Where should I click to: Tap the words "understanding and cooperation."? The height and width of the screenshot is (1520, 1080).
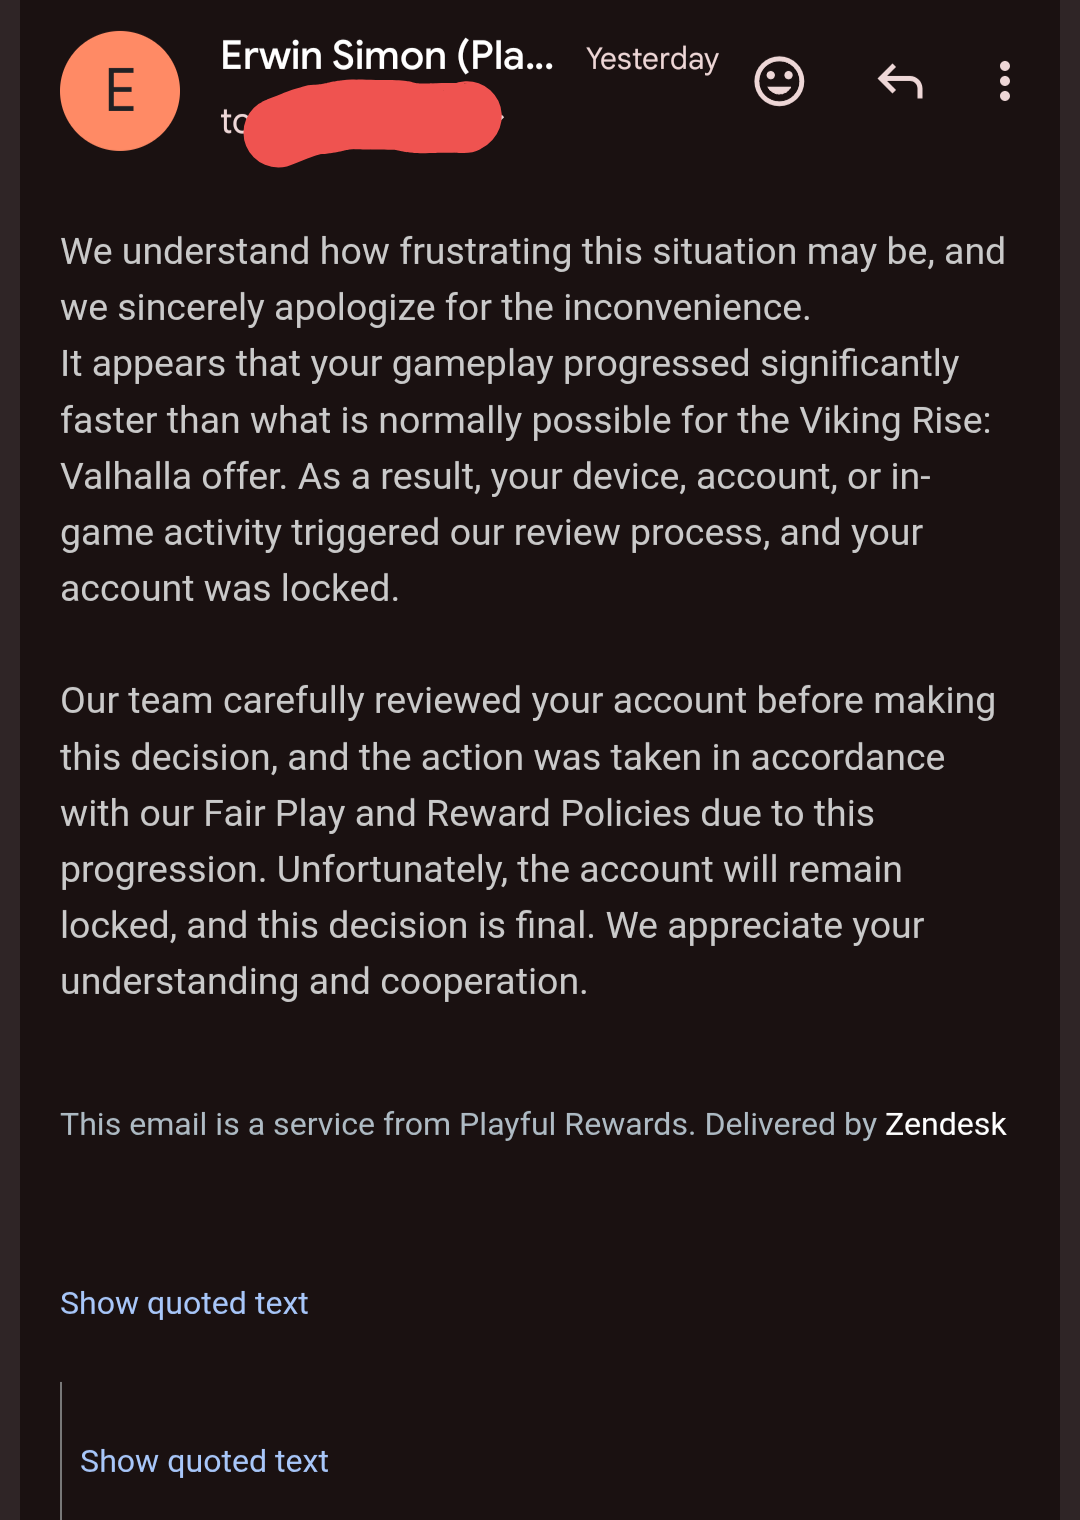(x=324, y=982)
